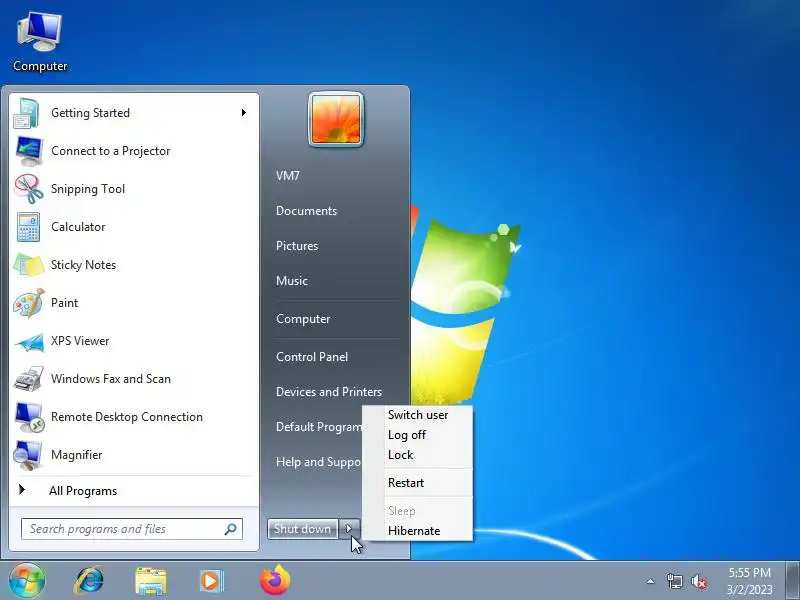Open Default Programs link
The image size is (800, 600).
pyautogui.click(x=318, y=427)
